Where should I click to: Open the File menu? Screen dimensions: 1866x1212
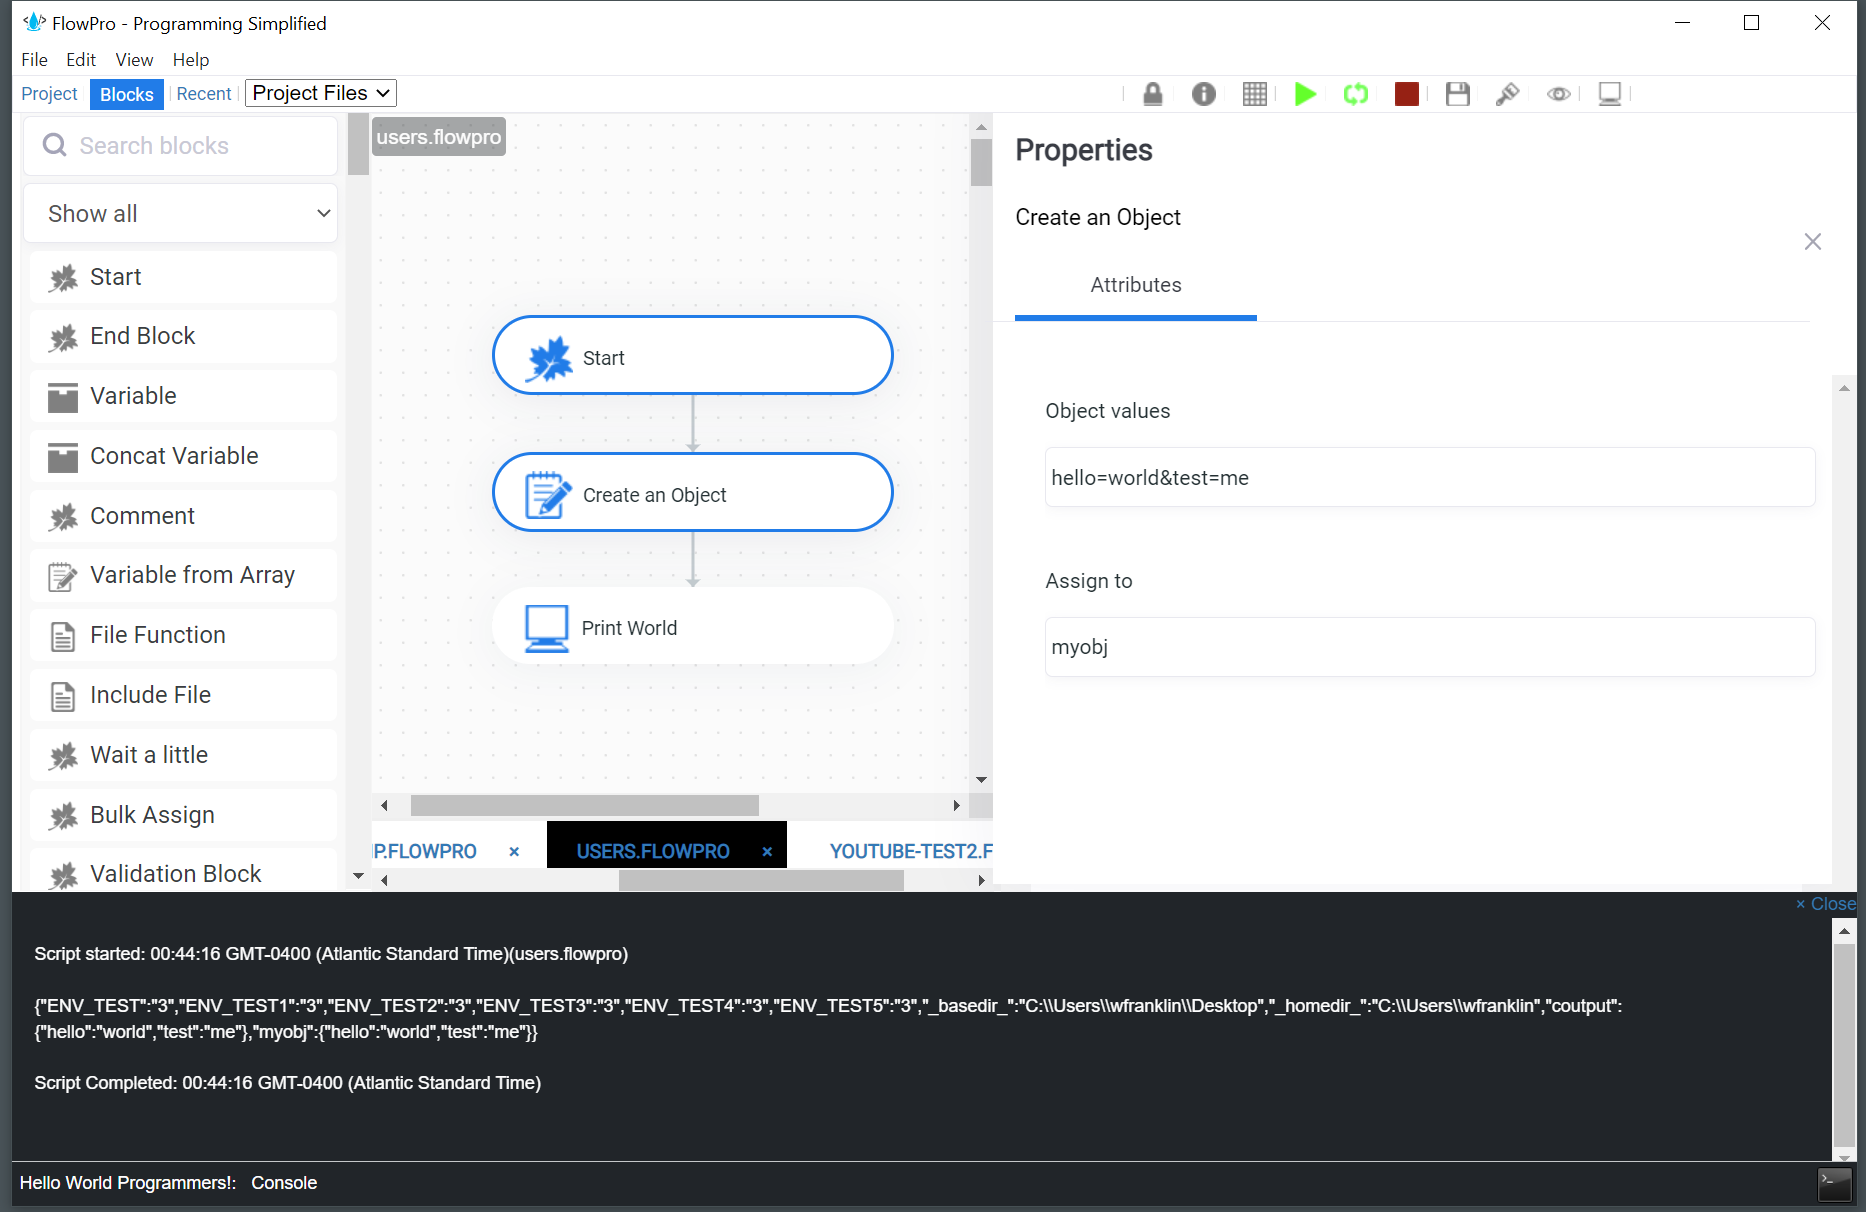click(34, 60)
